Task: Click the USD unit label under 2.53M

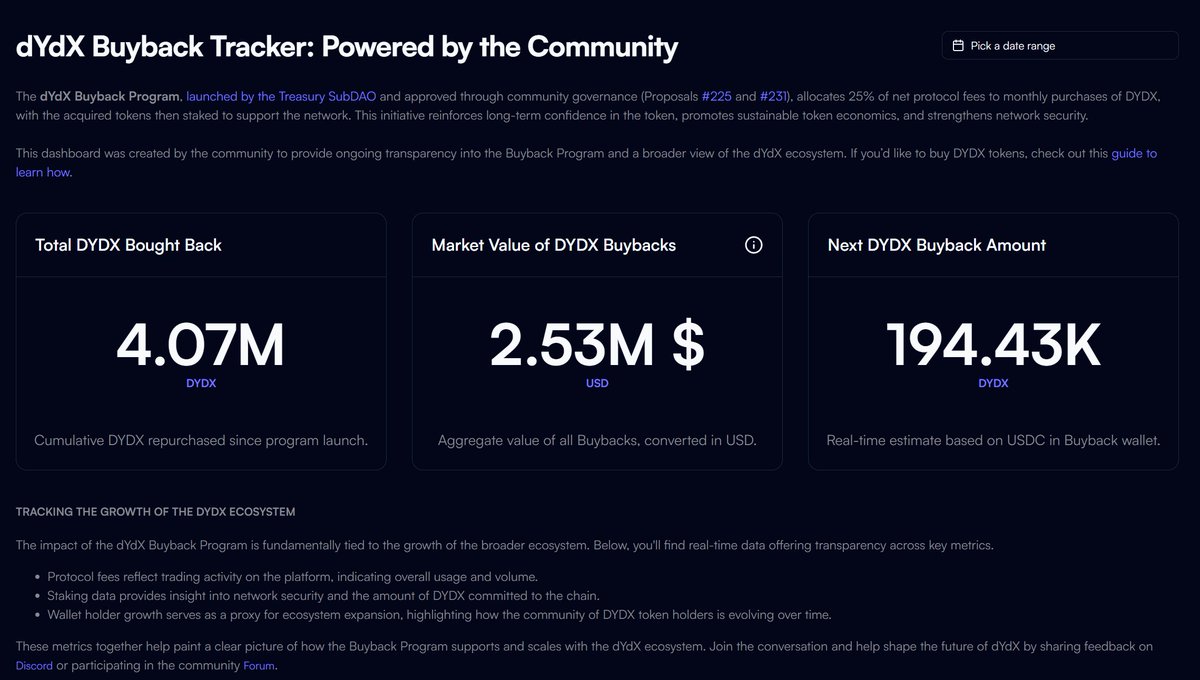Action: pos(597,383)
